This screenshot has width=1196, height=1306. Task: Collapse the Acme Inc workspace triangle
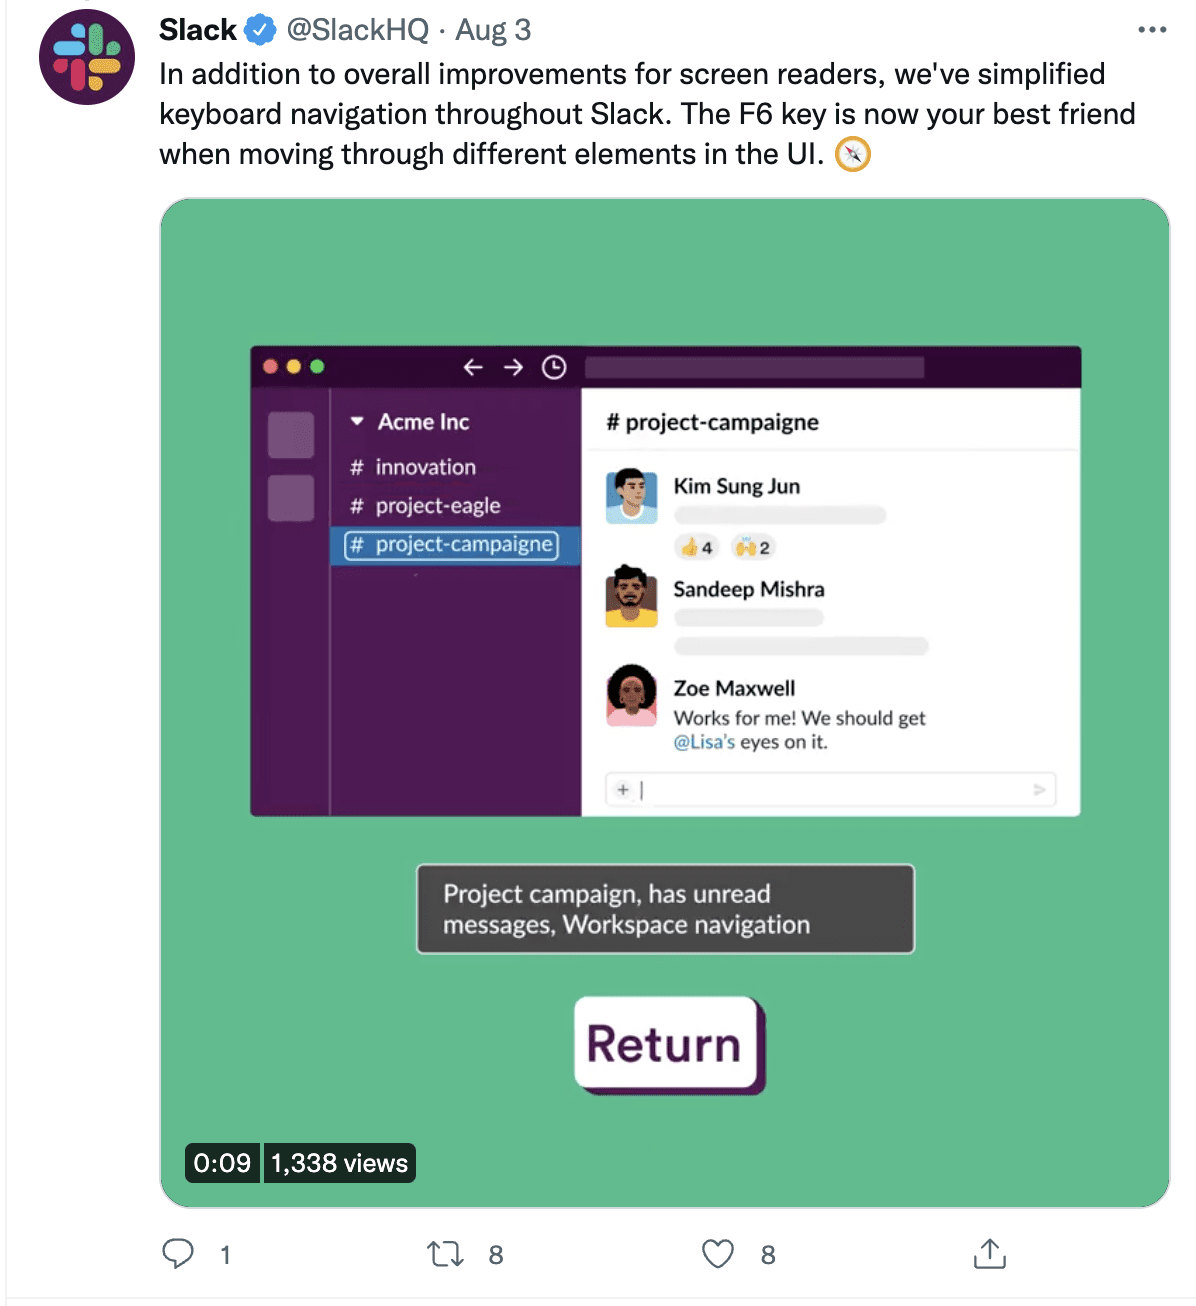pyautogui.click(x=357, y=422)
